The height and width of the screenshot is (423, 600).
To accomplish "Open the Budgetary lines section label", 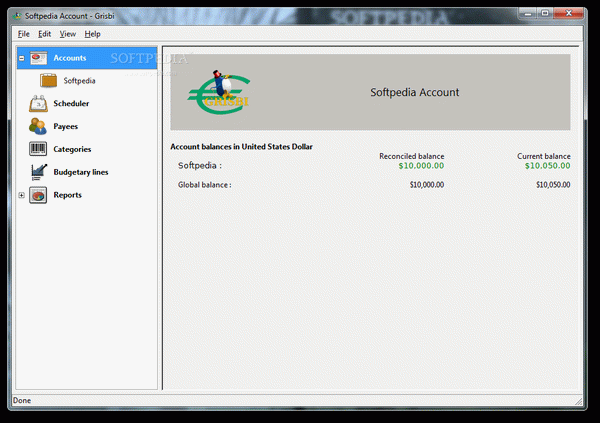I will [x=81, y=172].
